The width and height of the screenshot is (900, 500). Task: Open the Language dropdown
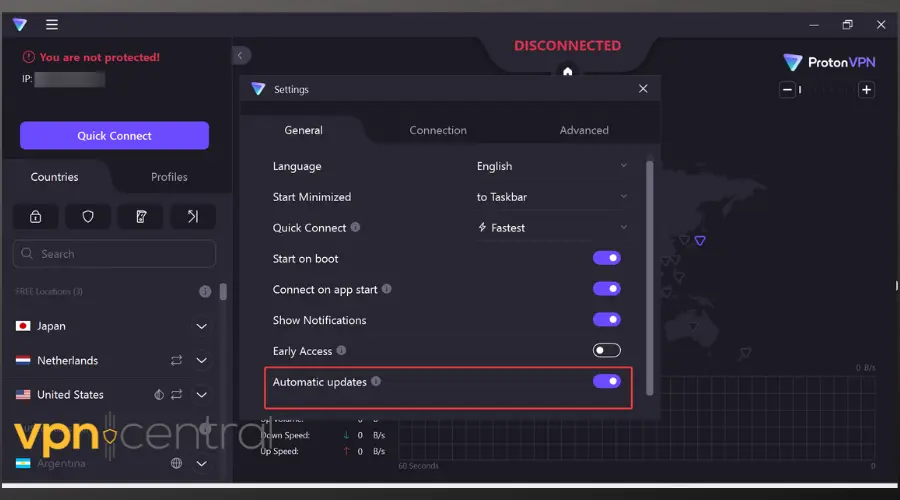[x=552, y=166]
